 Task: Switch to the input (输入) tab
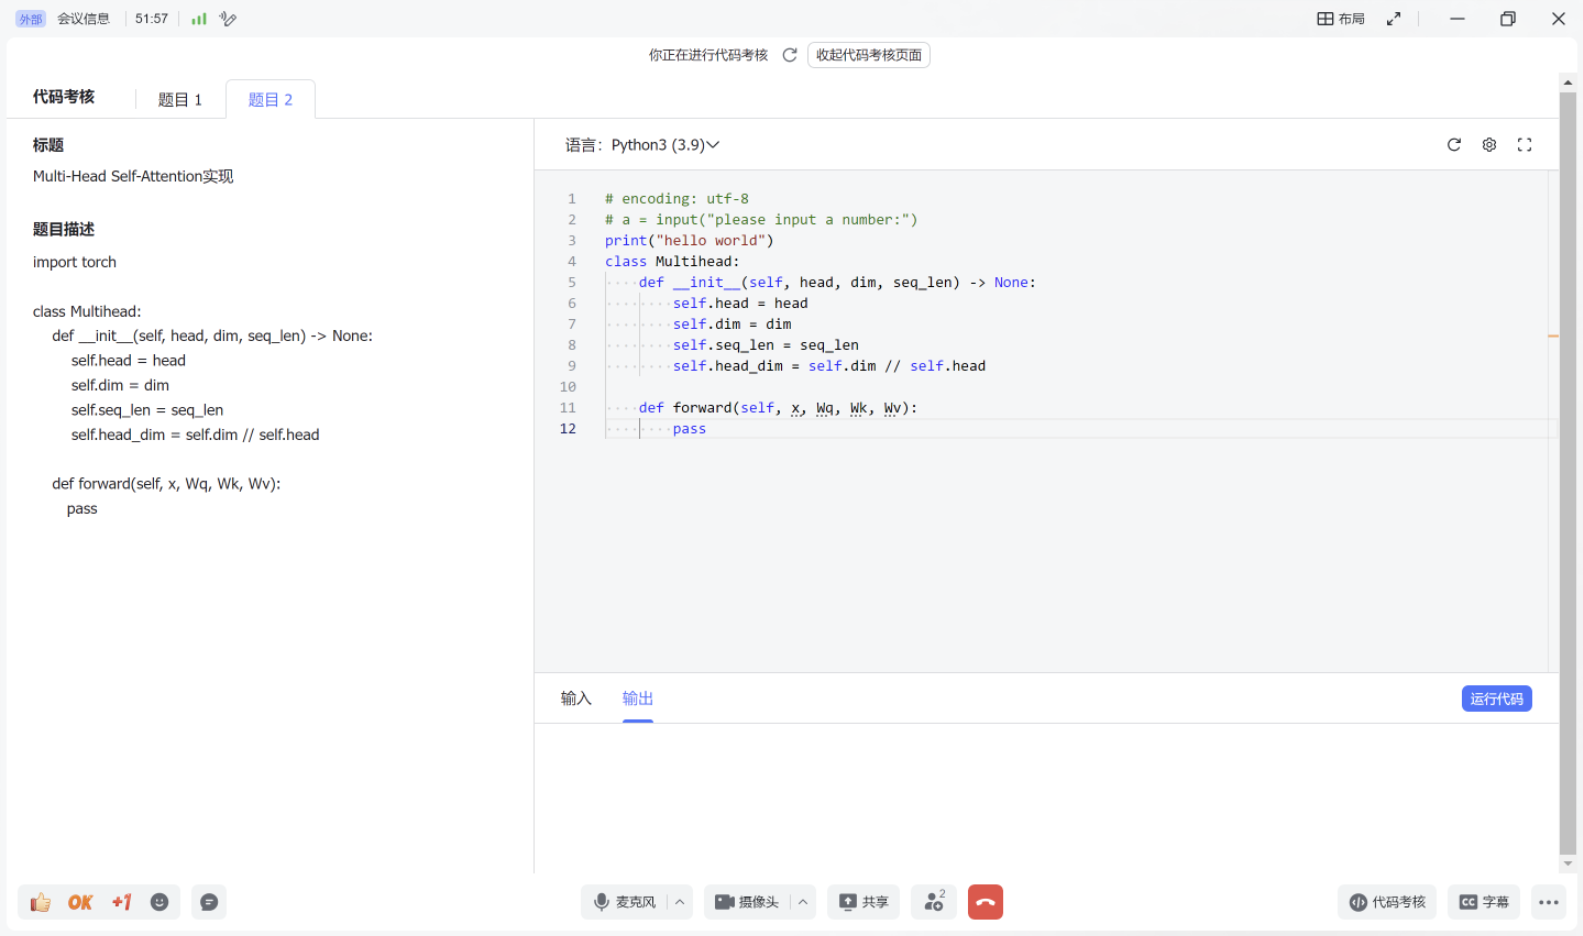point(576,698)
